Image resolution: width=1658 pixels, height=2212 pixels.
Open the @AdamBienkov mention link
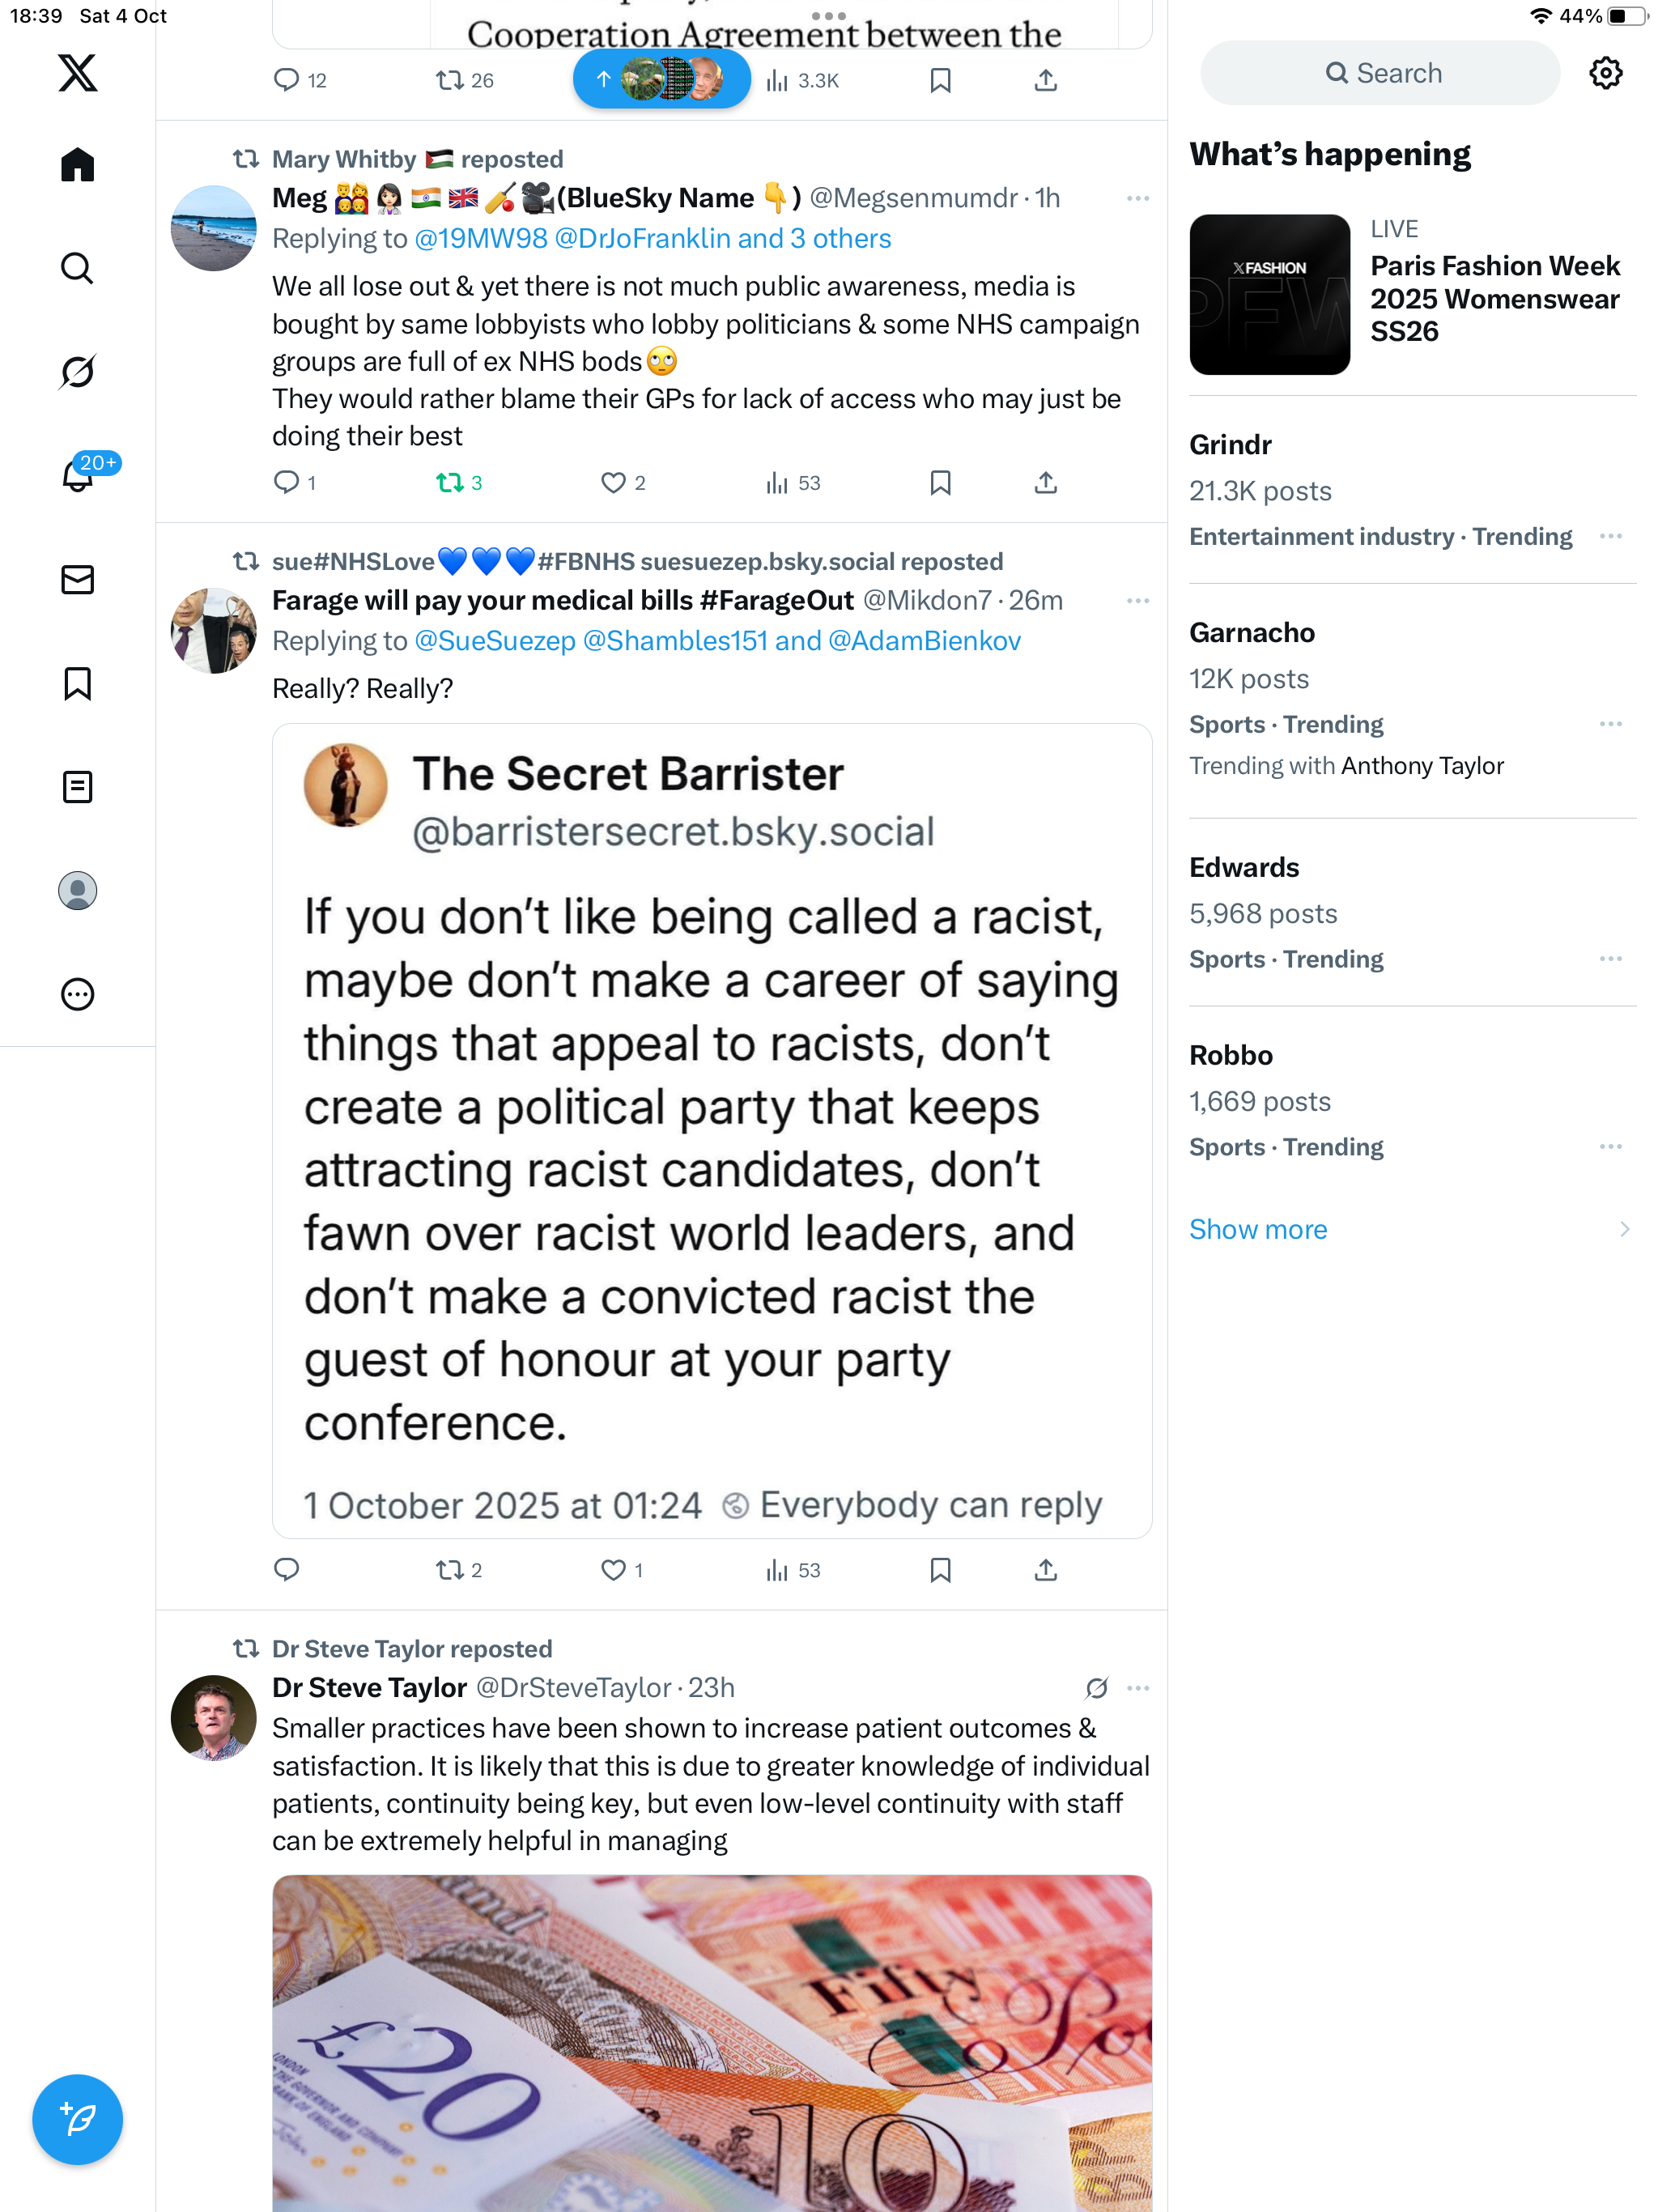coord(924,641)
